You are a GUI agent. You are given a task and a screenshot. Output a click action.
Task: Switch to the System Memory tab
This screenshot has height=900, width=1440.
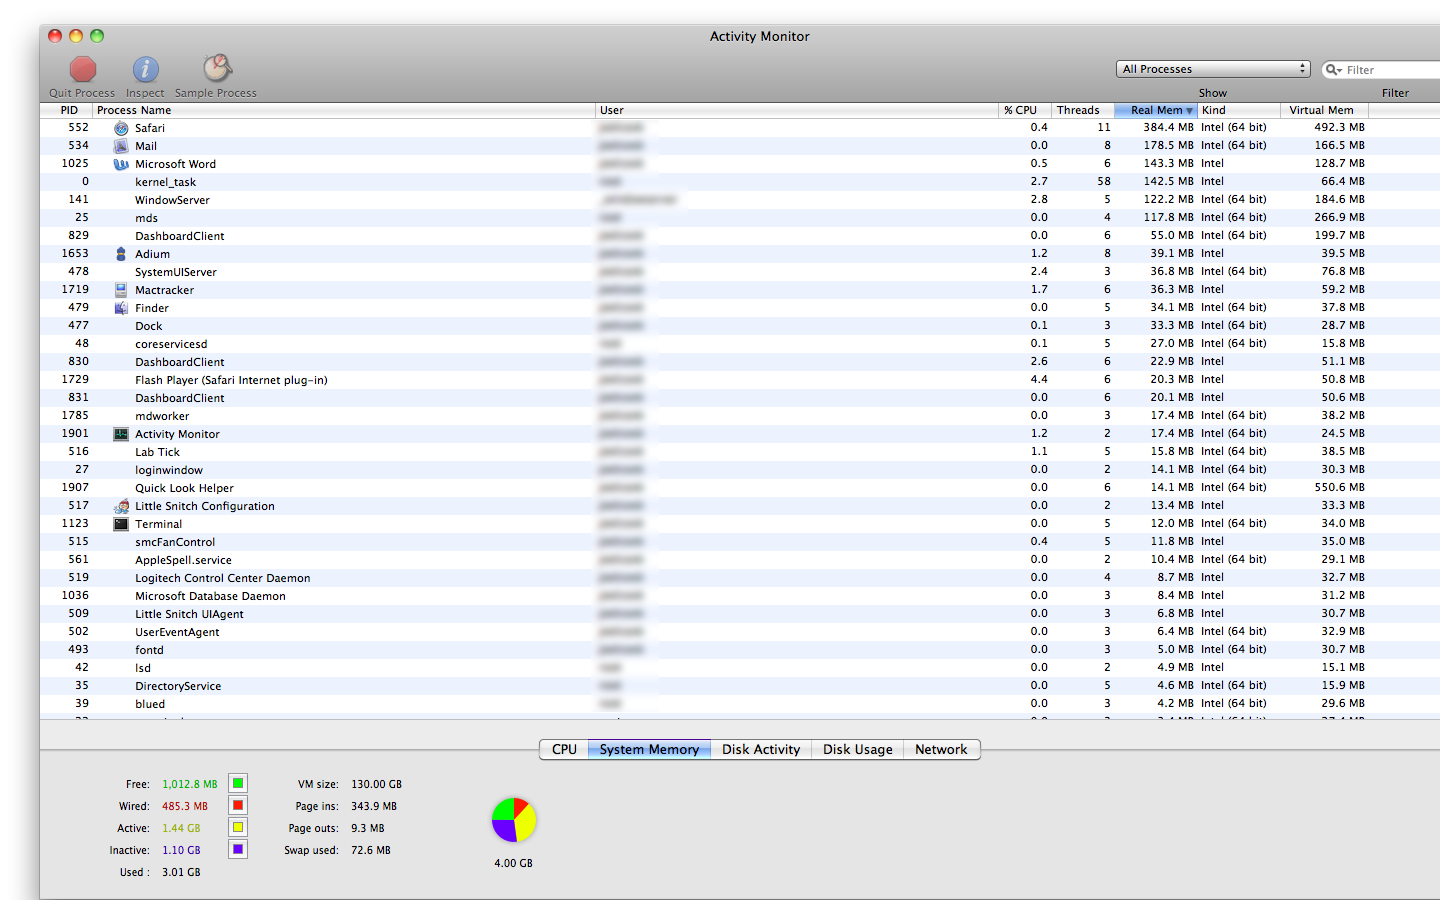coord(650,749)
